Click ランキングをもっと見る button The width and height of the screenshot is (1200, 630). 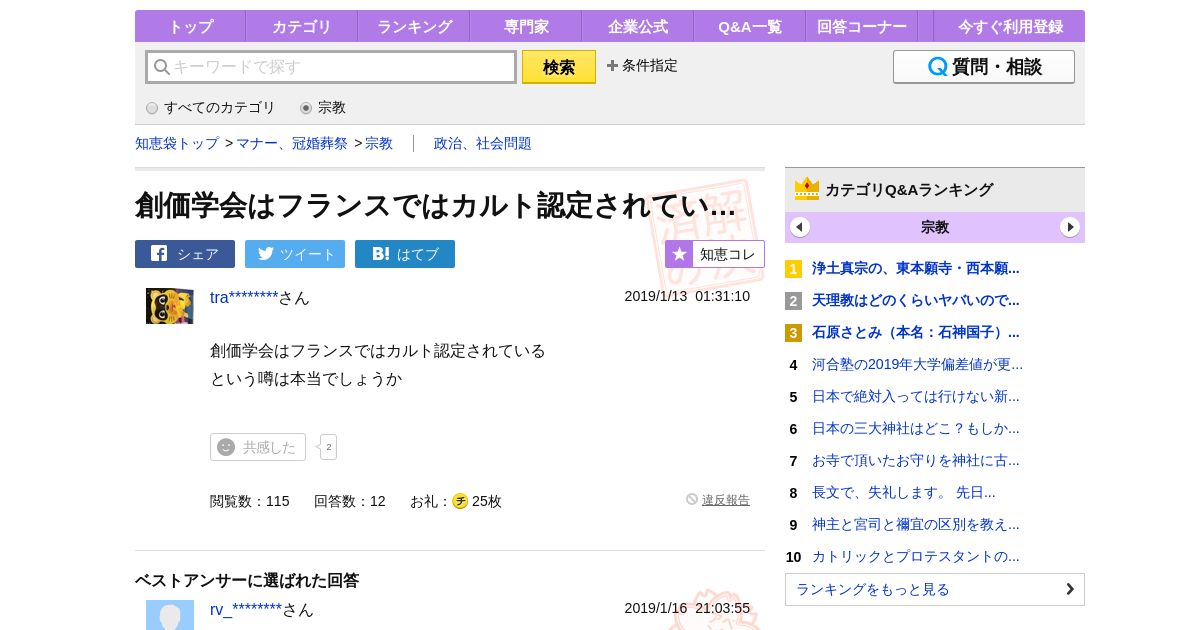(x=935, y=589)
